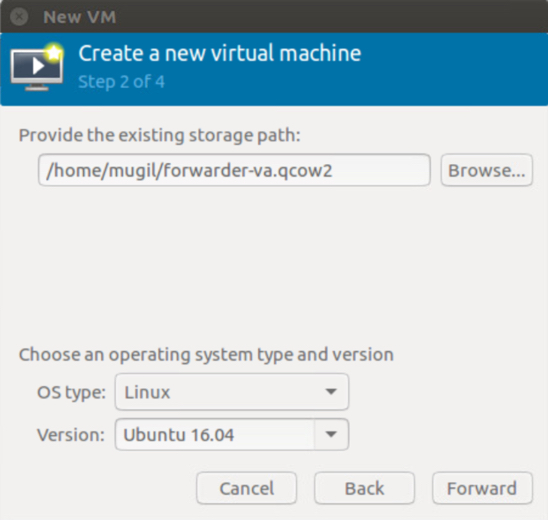
Task: Click the Version: label
Action: [x=71, y=435]
